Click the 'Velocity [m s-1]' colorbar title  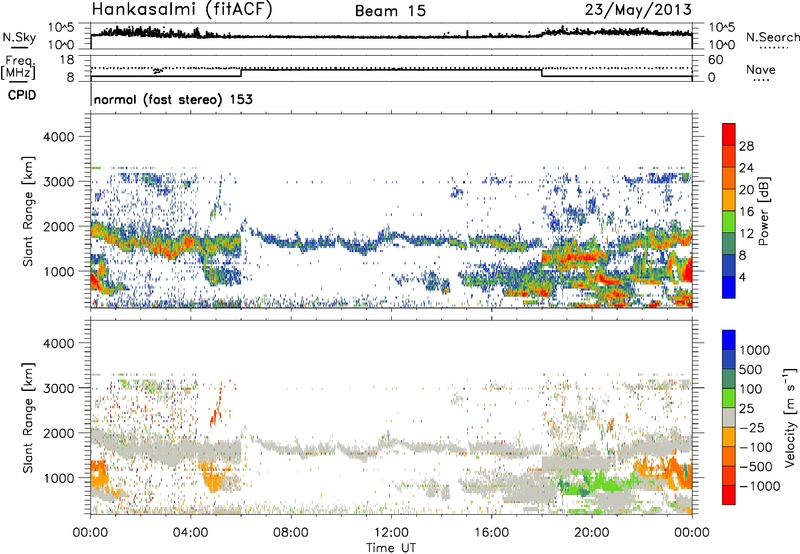pos(790,417)
